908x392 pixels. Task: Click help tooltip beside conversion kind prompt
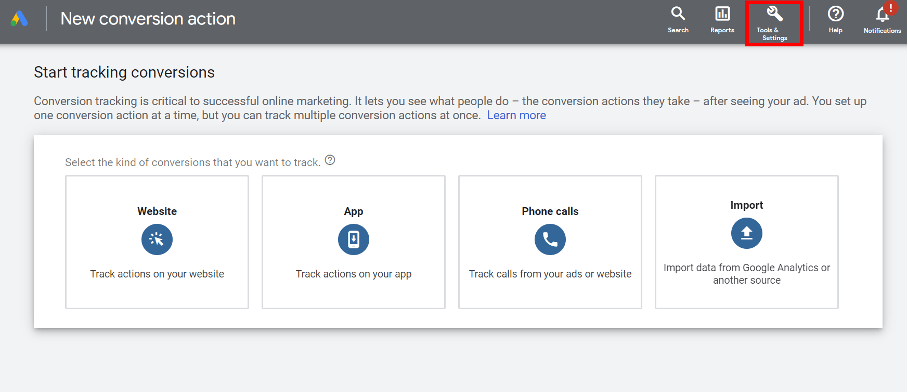pyautogui.click(x=330, y=160)
